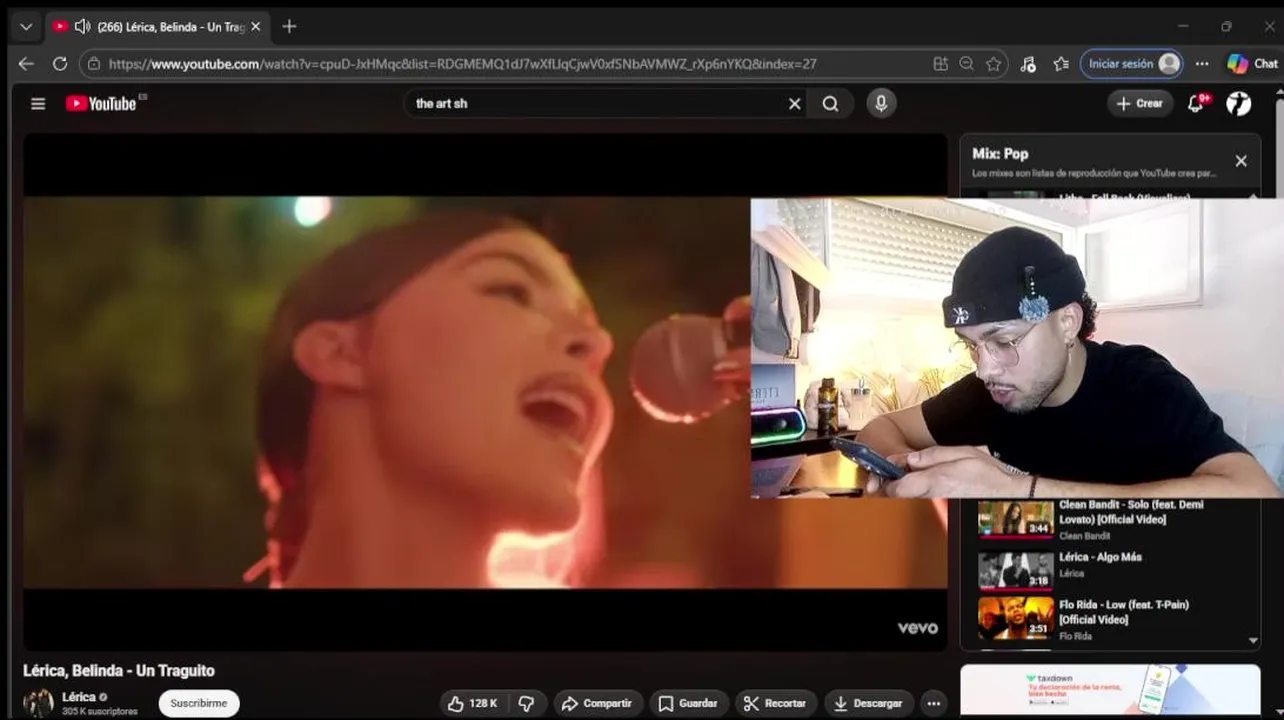Open Copilot Chat sidebar
Screen dimensions: 1284x720
click(1252, 63)
